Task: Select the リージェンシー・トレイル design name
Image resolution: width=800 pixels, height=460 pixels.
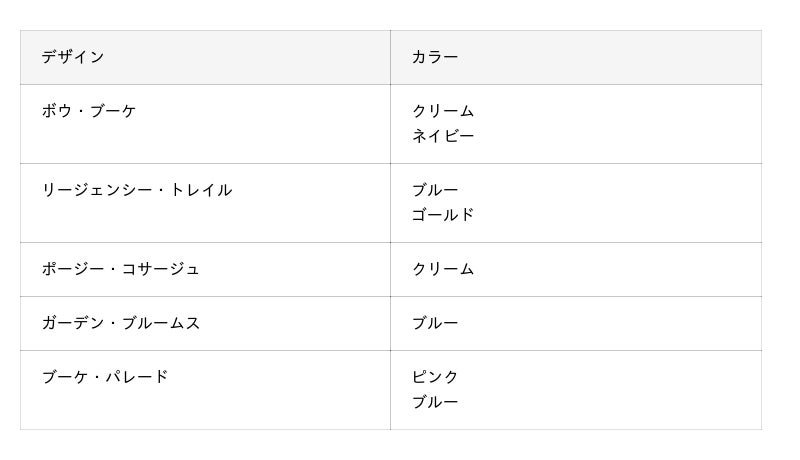Action: (137, 190)
